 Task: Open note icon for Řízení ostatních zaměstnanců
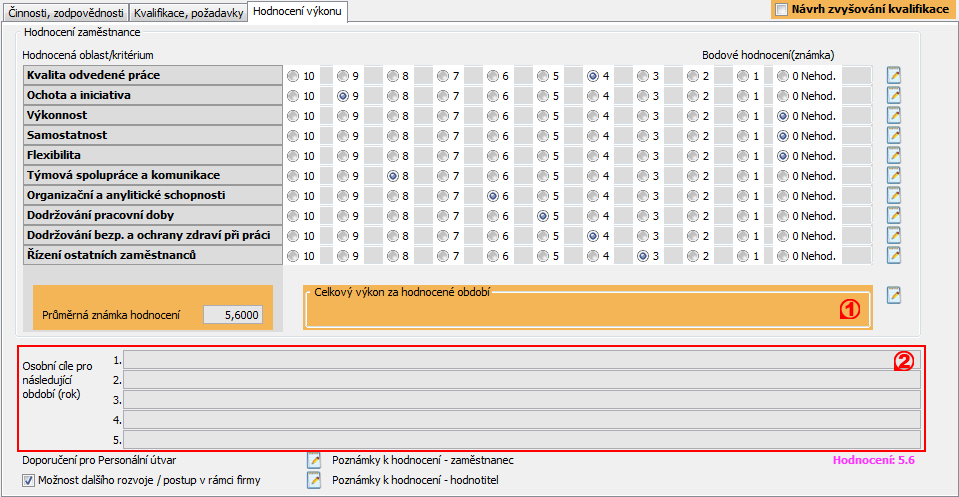tap(894, 255)
